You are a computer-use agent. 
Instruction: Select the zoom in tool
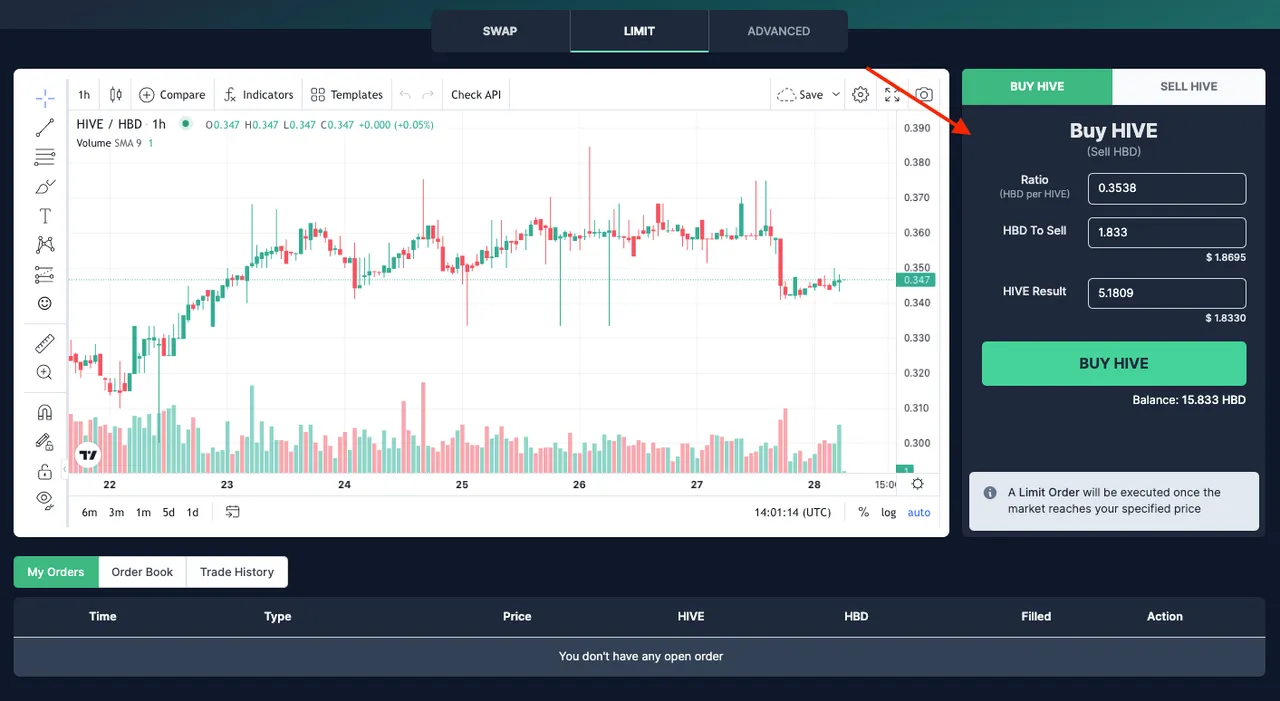pos(45,372)
